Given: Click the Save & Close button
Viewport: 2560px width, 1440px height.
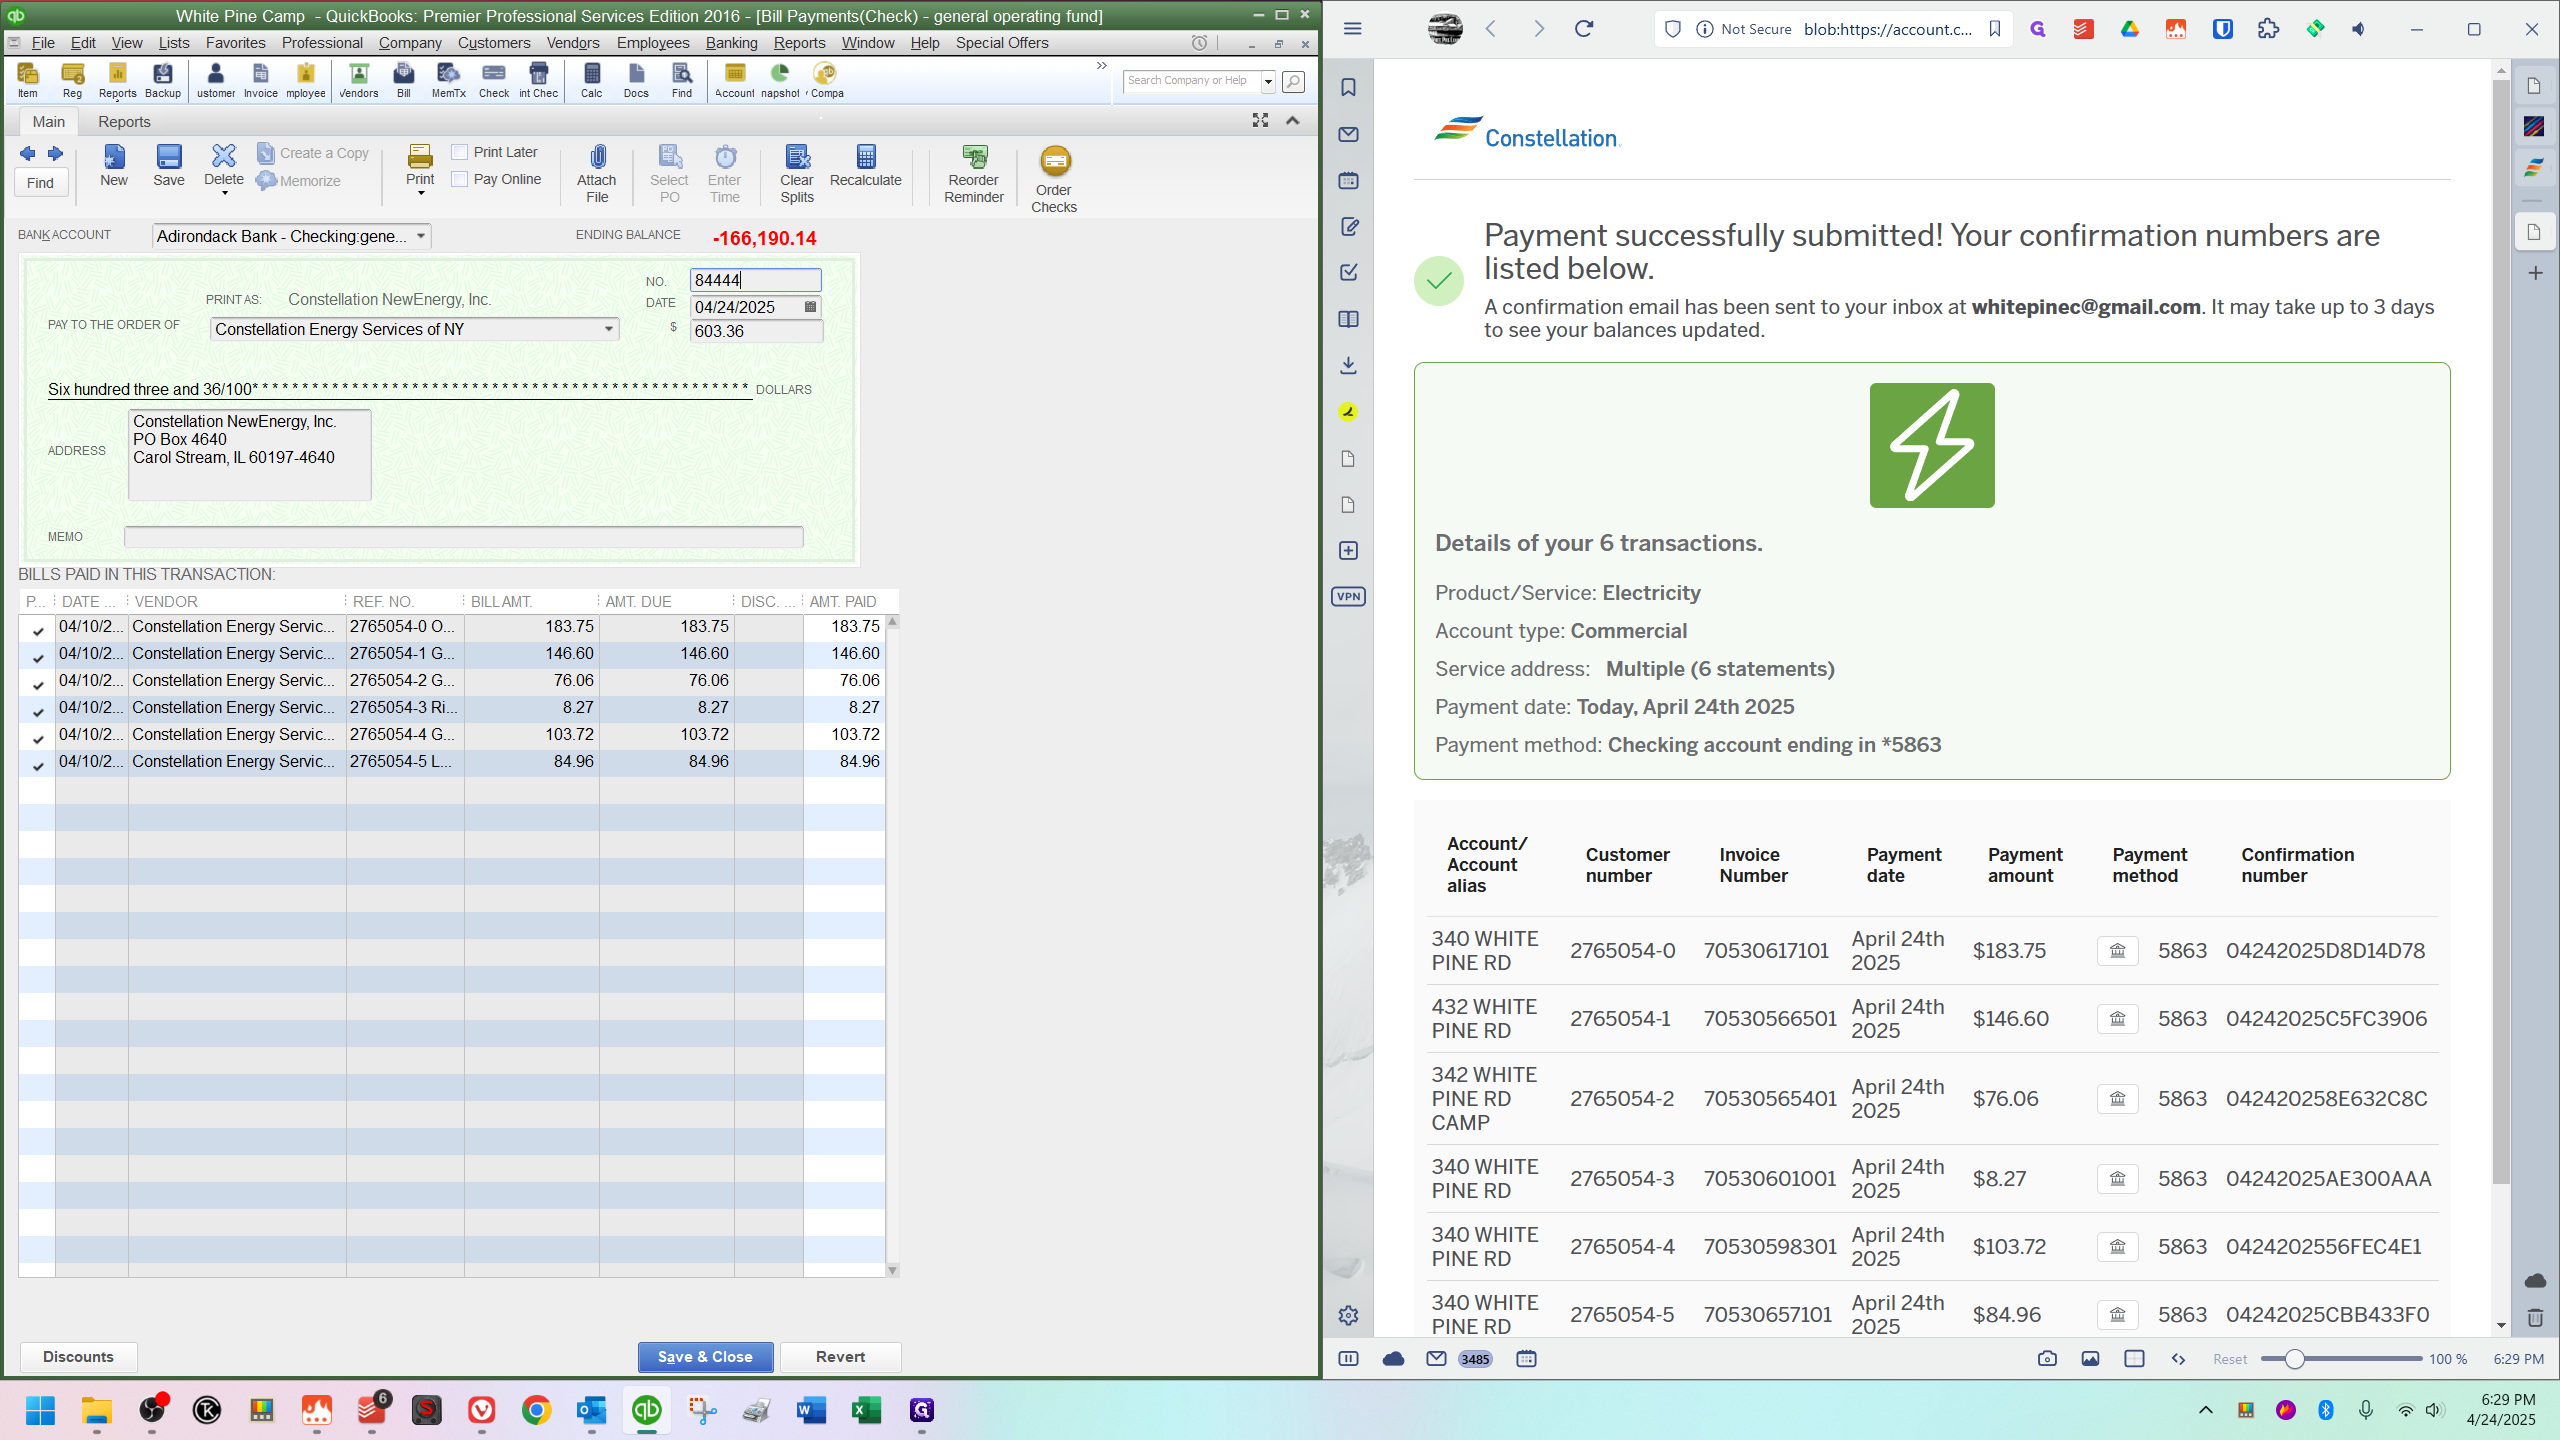Looking at the screenshot, I should 705,1357.
